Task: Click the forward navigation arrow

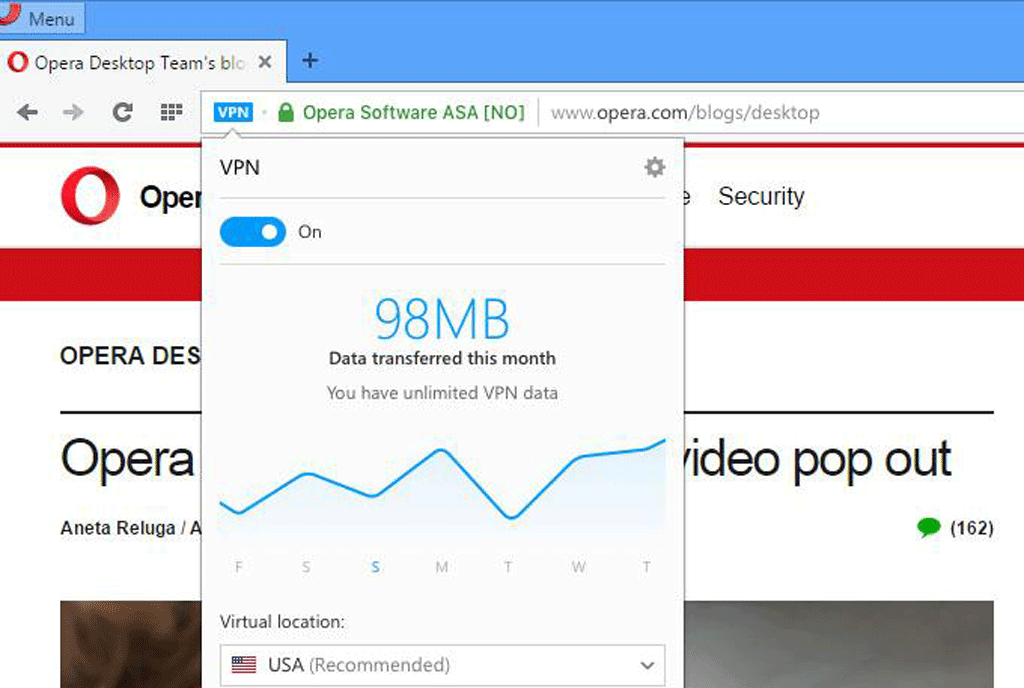Action: click(73, 112)
